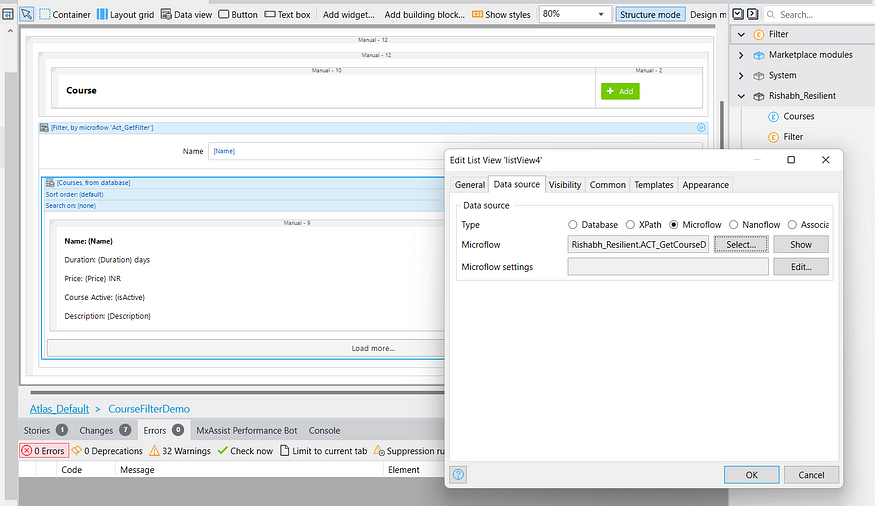875x506 pixels.
Task: Click the green Add button on page
Action: click(x=620, y=91)
